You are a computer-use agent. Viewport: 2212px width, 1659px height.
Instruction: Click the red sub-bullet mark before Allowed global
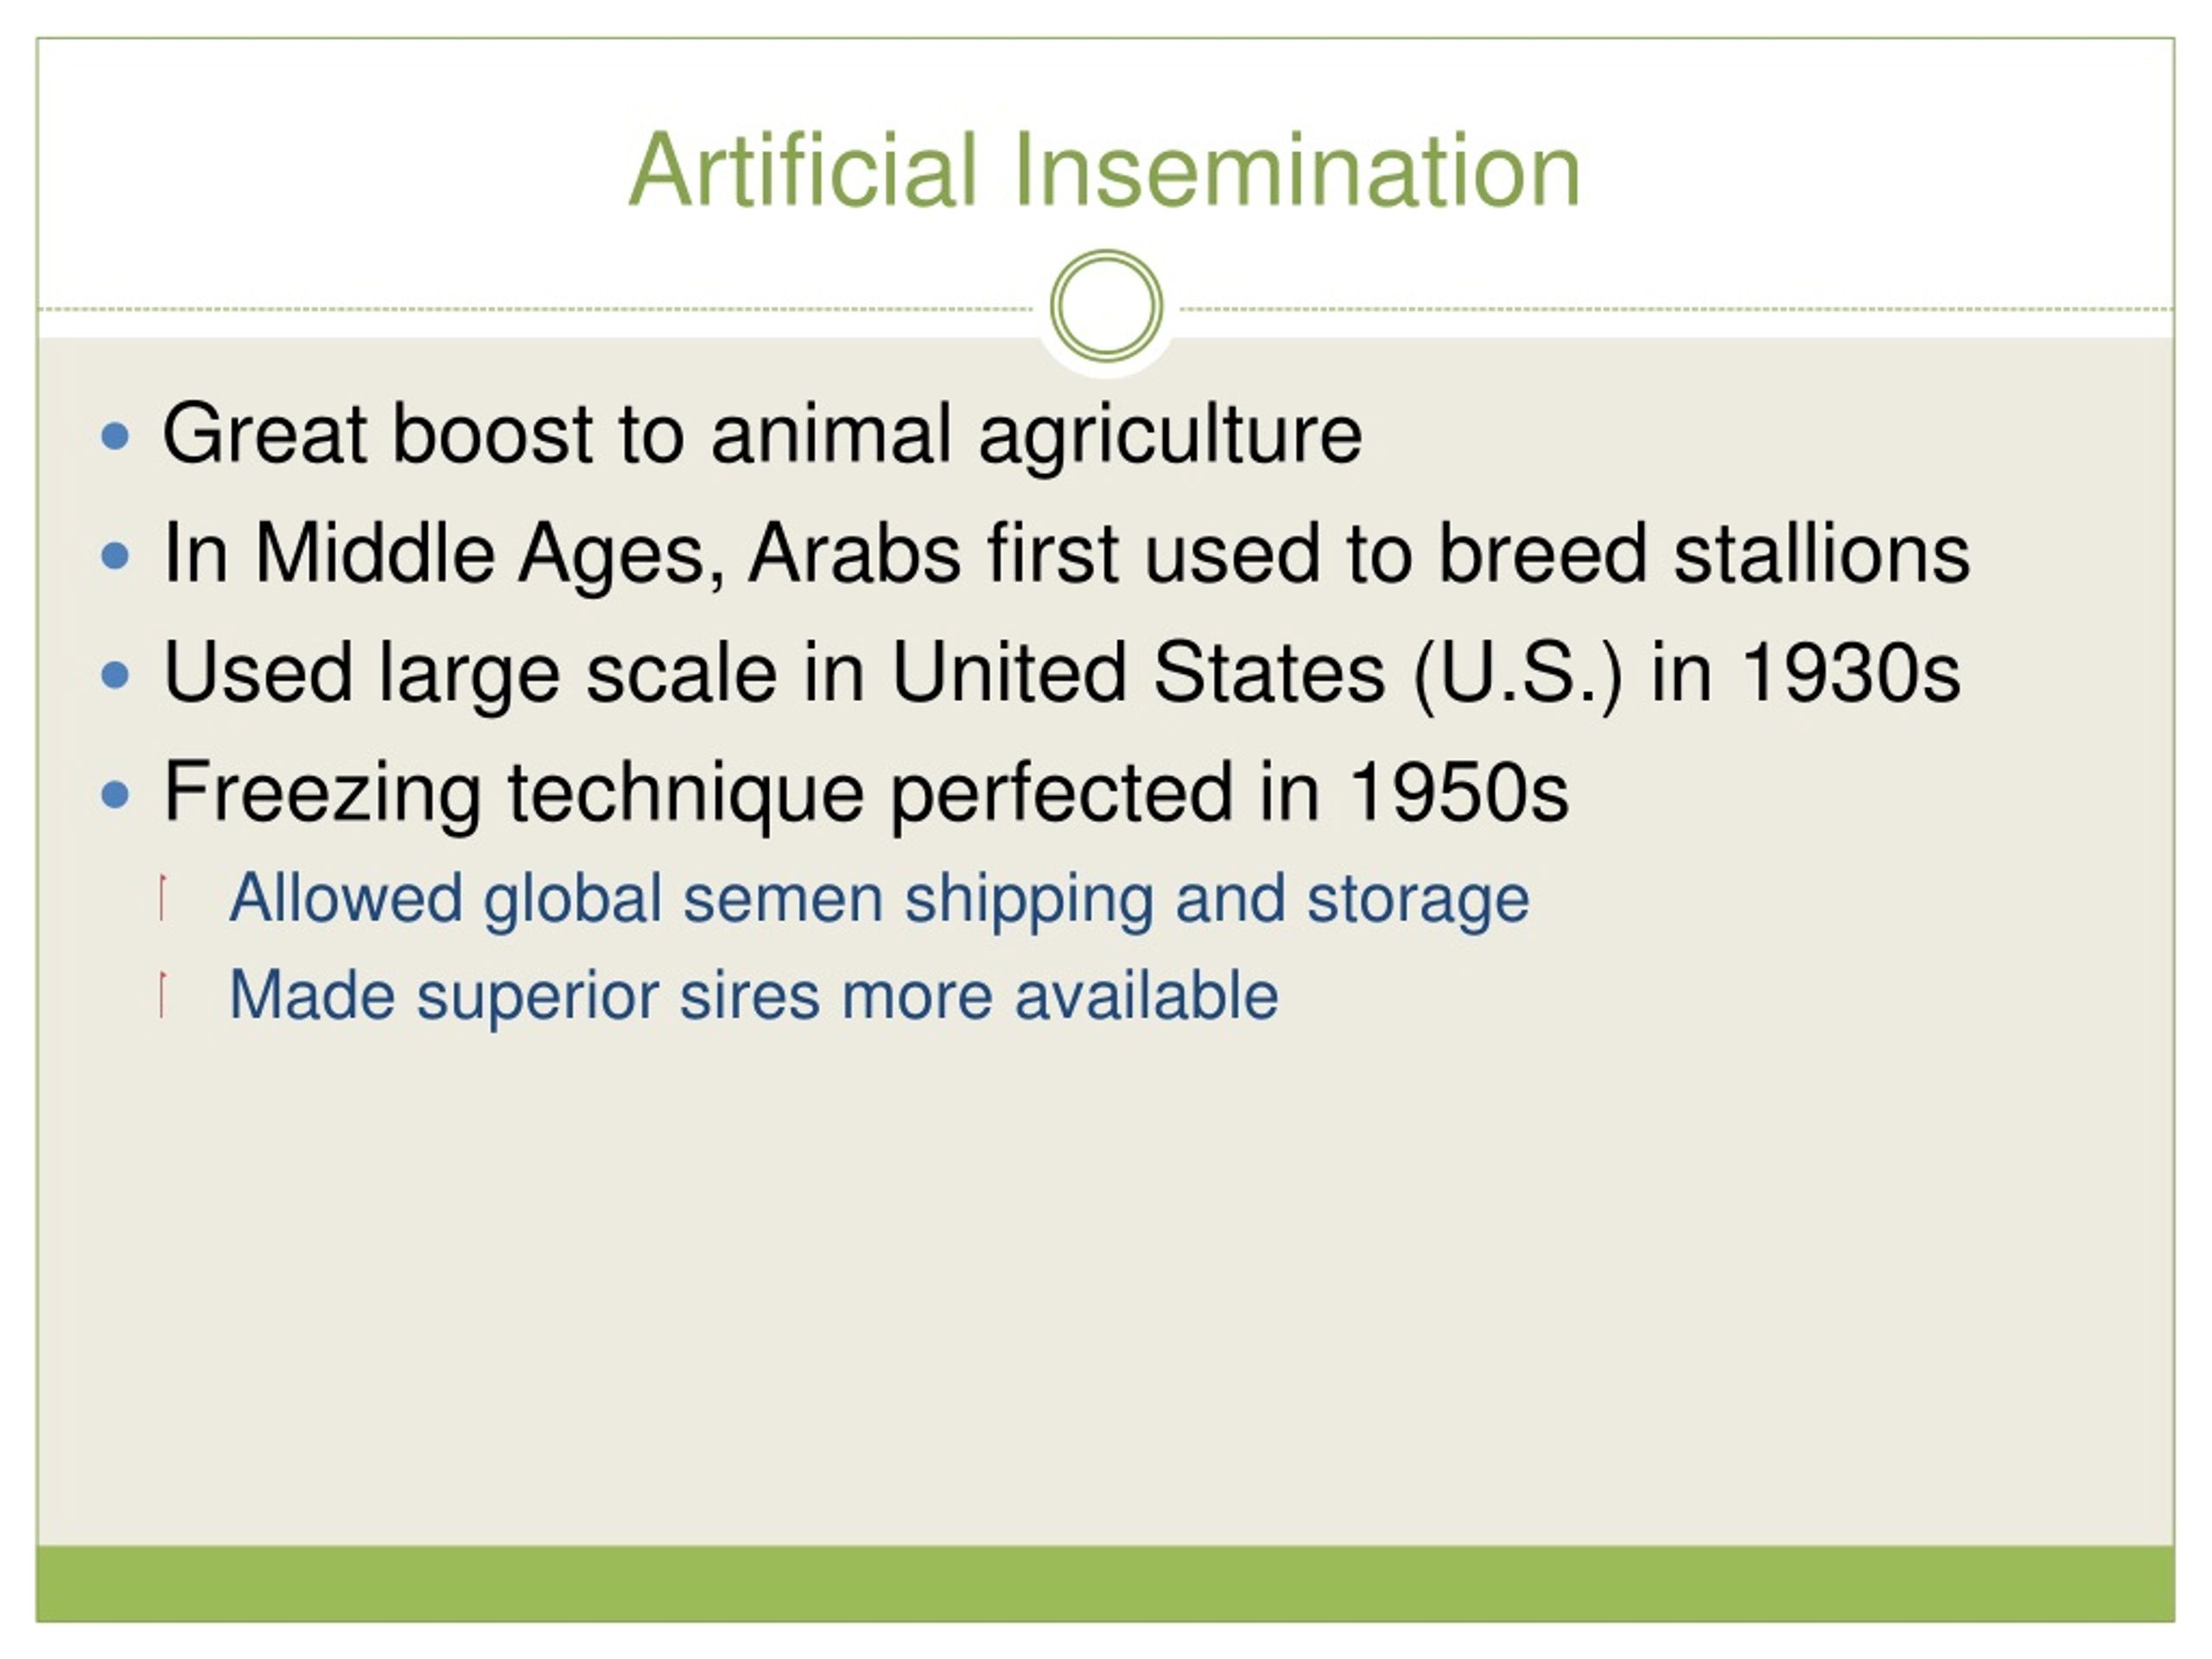(x=162, y=897)
